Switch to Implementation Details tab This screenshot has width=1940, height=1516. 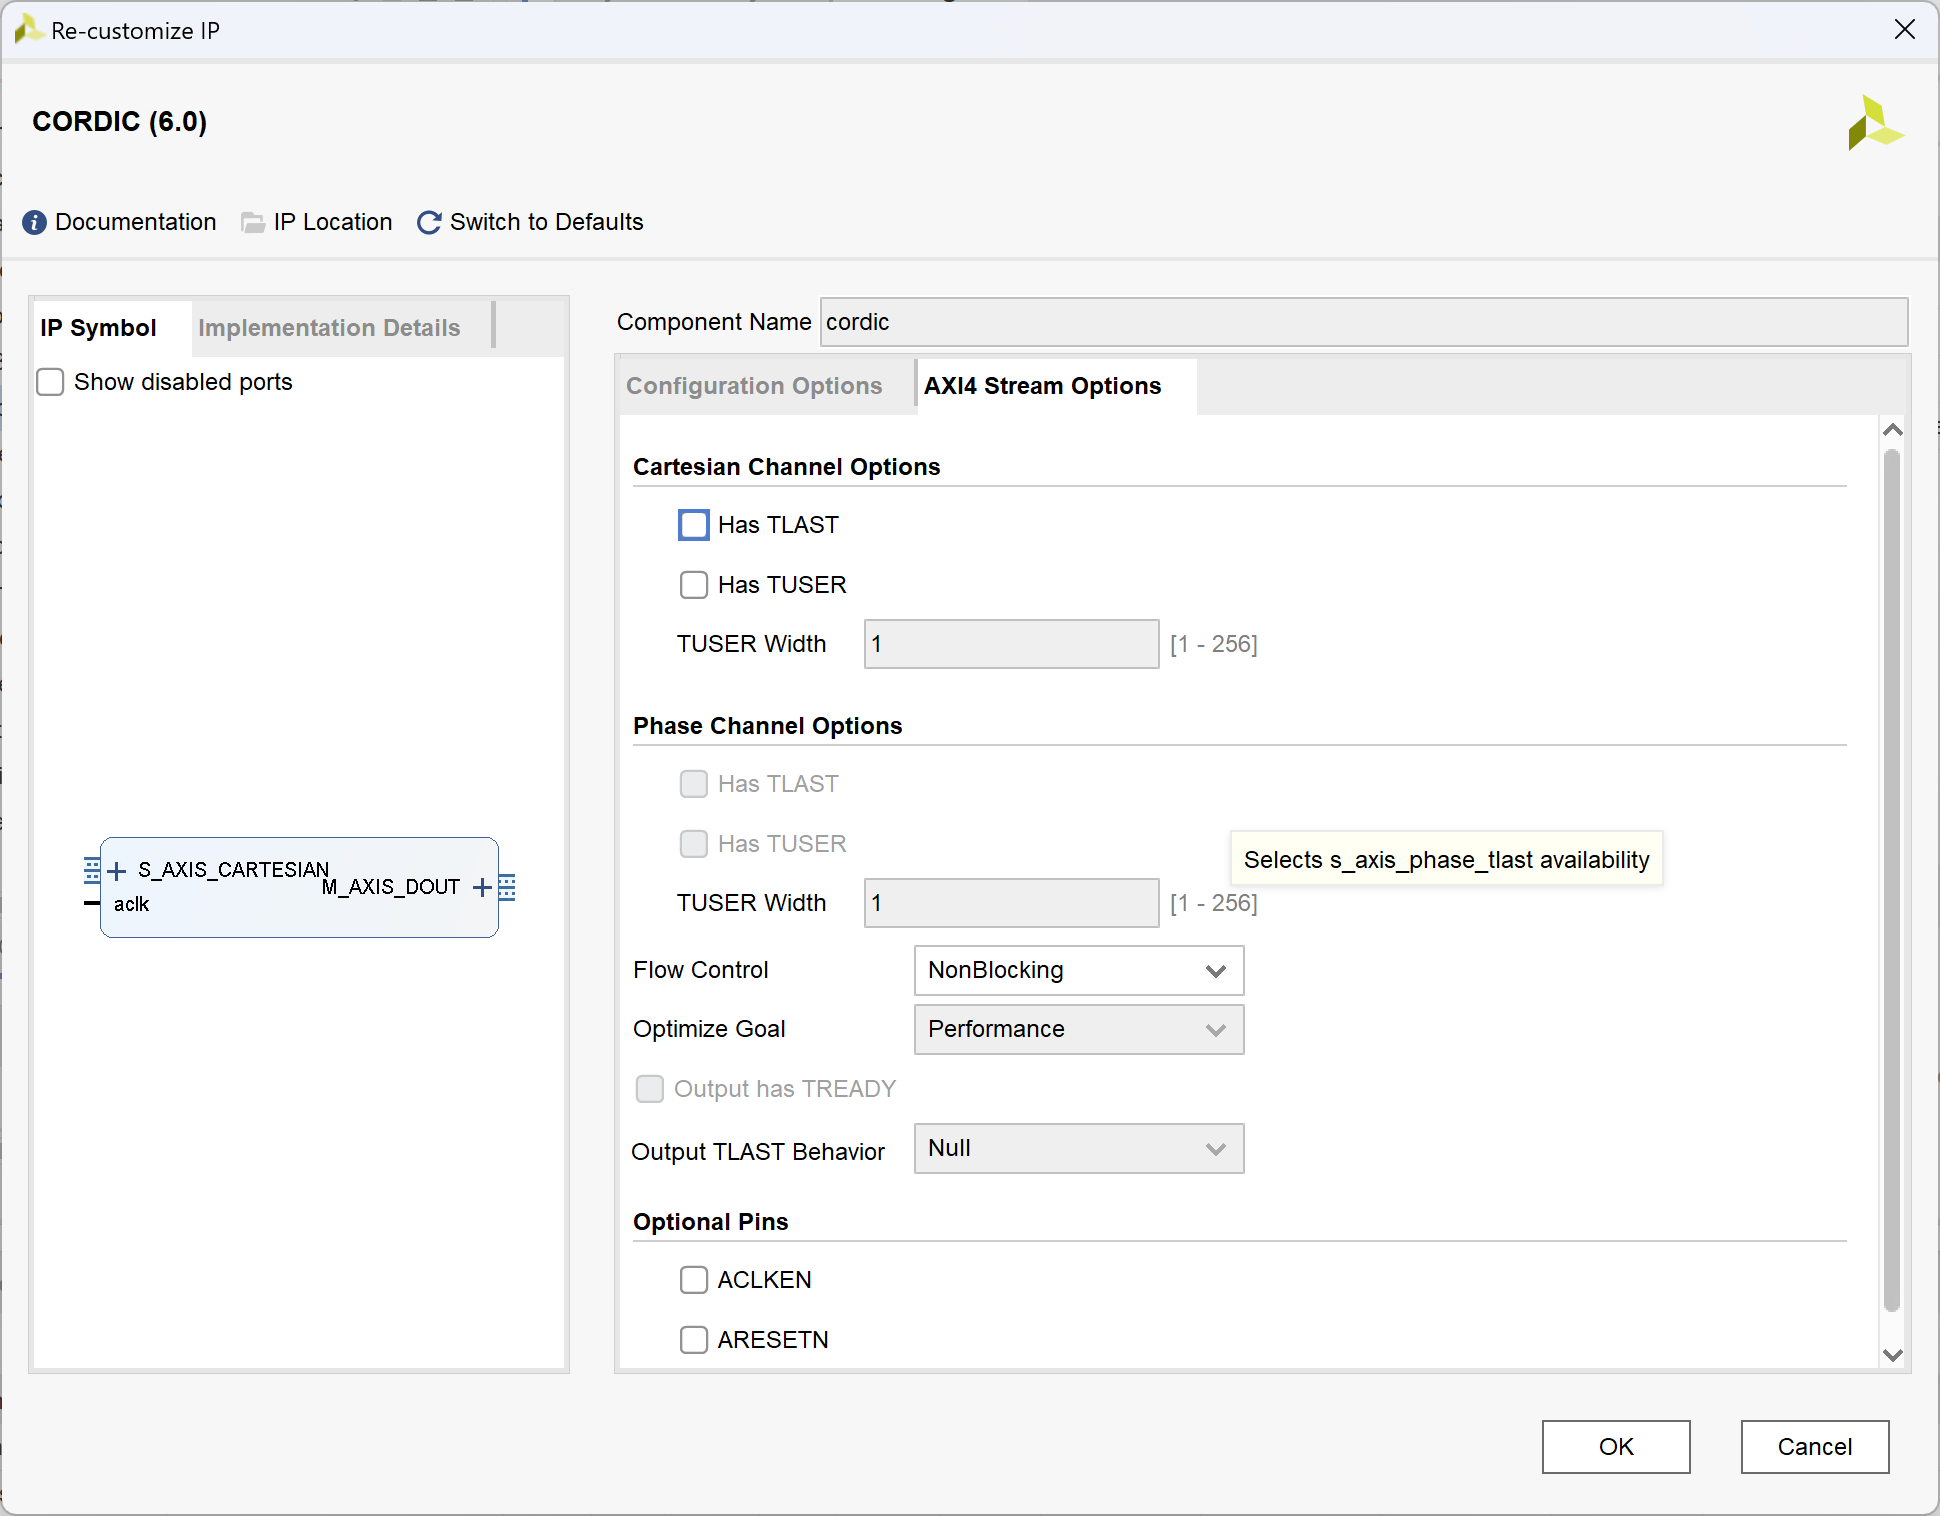click(329, 328)
